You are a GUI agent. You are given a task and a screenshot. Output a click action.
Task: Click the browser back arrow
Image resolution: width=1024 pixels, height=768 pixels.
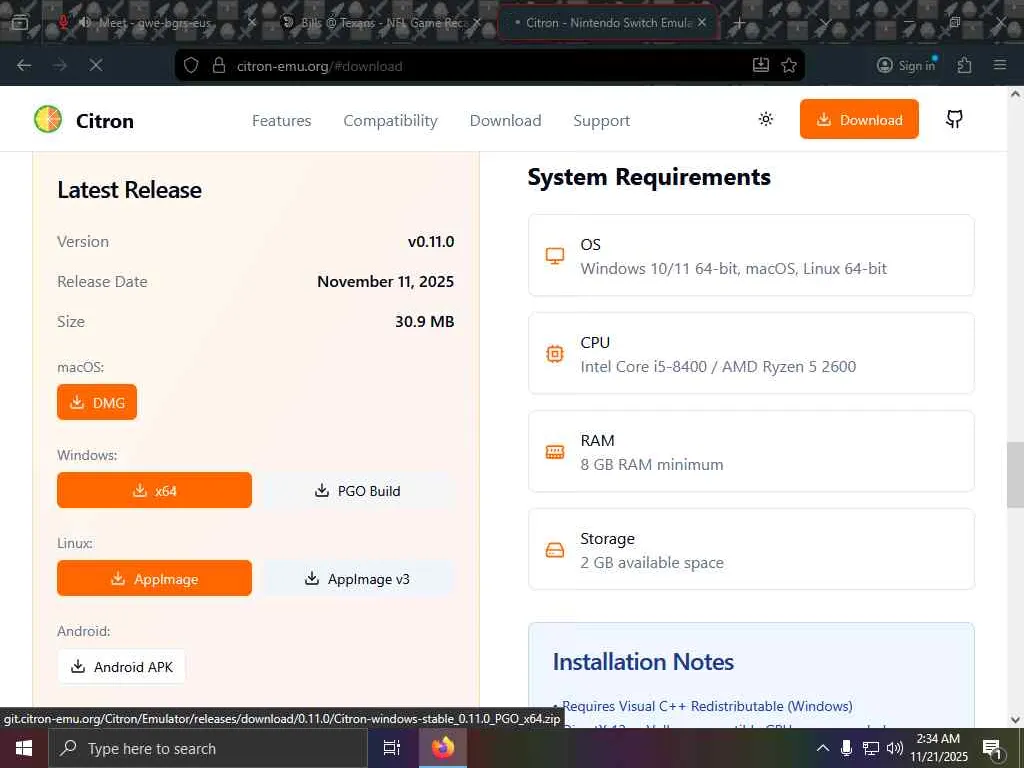tap(24, 65)
